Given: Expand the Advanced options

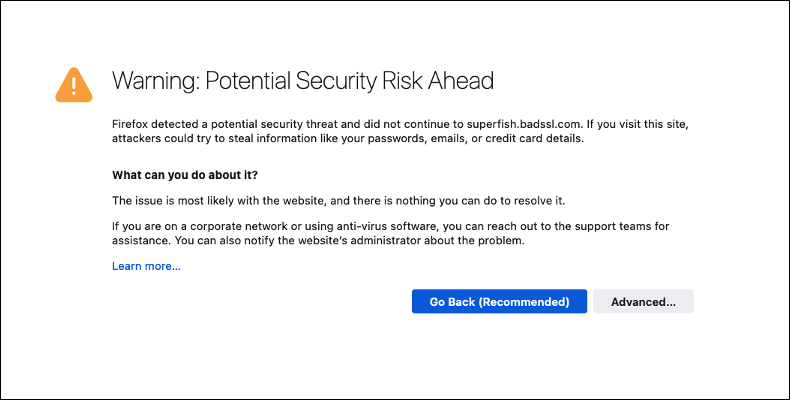Looking at the screenshot, I should point(643,301).
